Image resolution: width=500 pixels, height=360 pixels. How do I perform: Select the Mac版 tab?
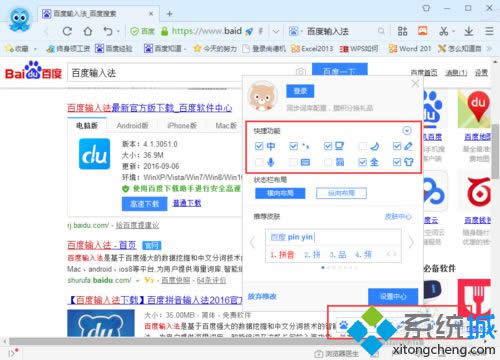(x=226, y=126)
